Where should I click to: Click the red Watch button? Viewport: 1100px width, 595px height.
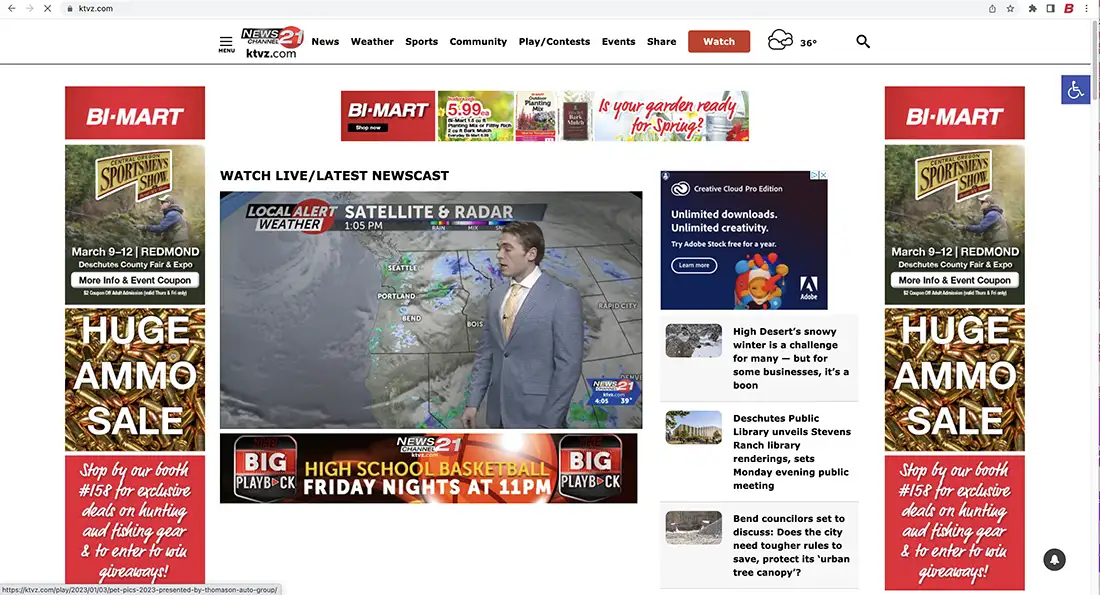coord(719,41)
